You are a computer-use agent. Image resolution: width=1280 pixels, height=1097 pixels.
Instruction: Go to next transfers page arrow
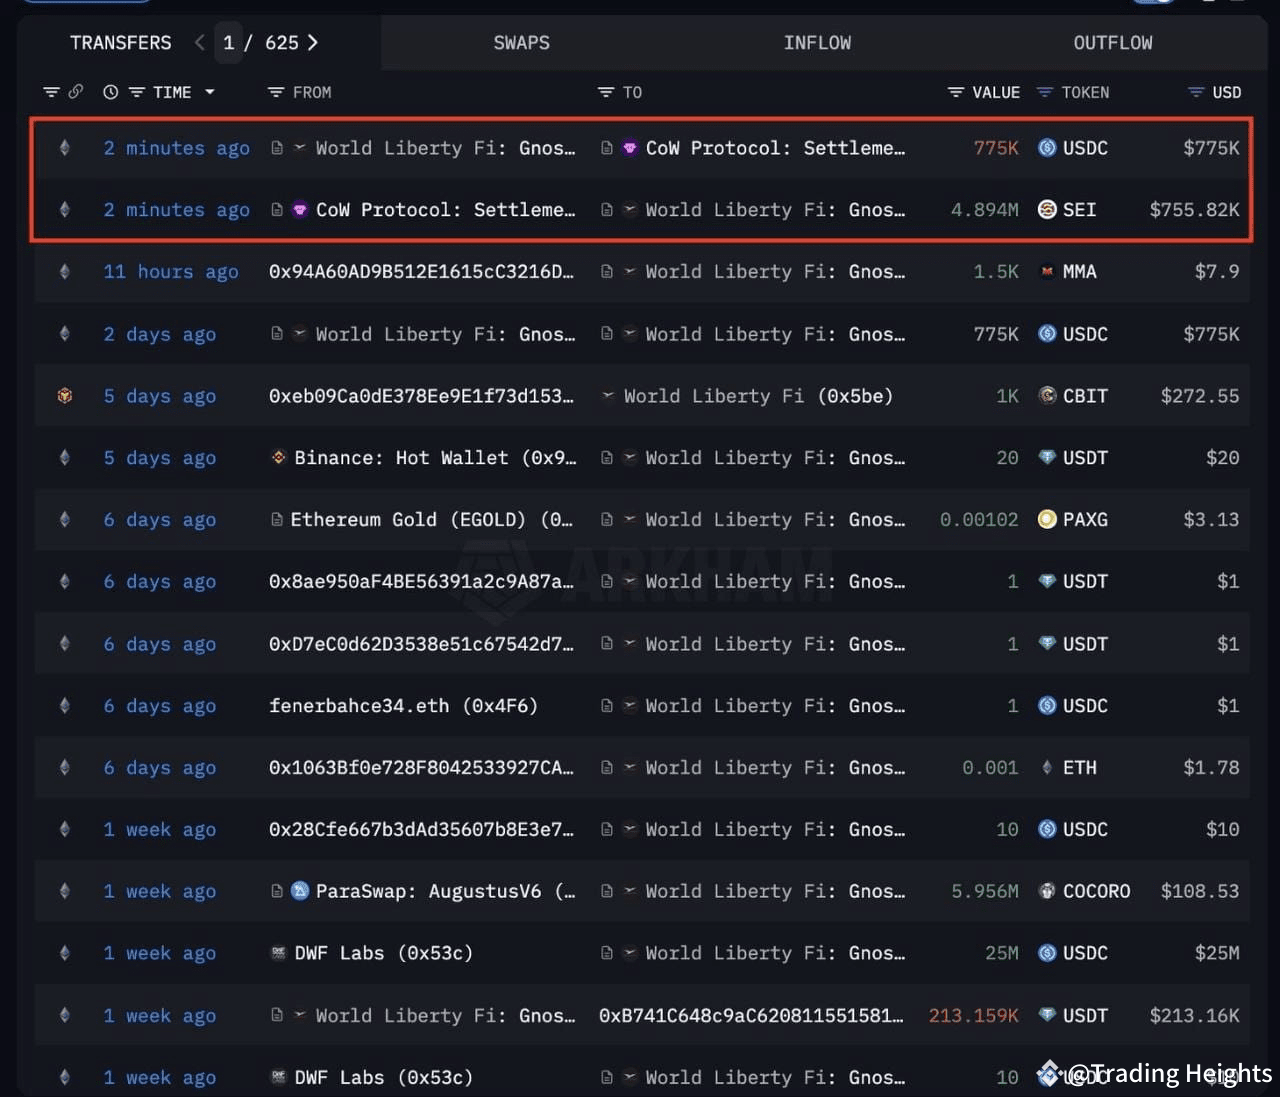pyautogui.click(x=313, y=42)
